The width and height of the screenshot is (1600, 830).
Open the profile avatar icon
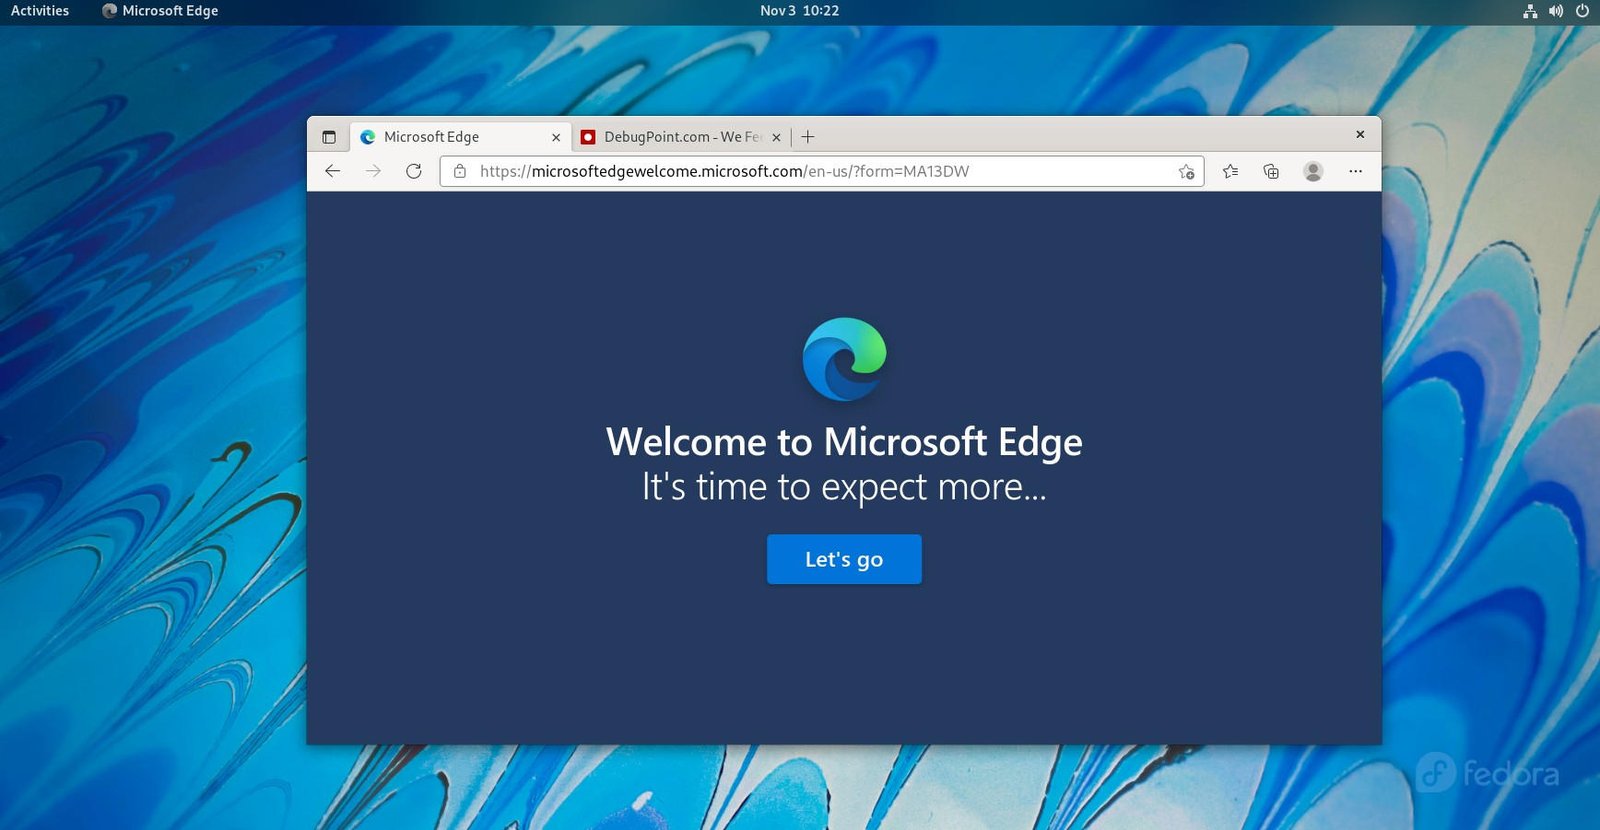1313,171
